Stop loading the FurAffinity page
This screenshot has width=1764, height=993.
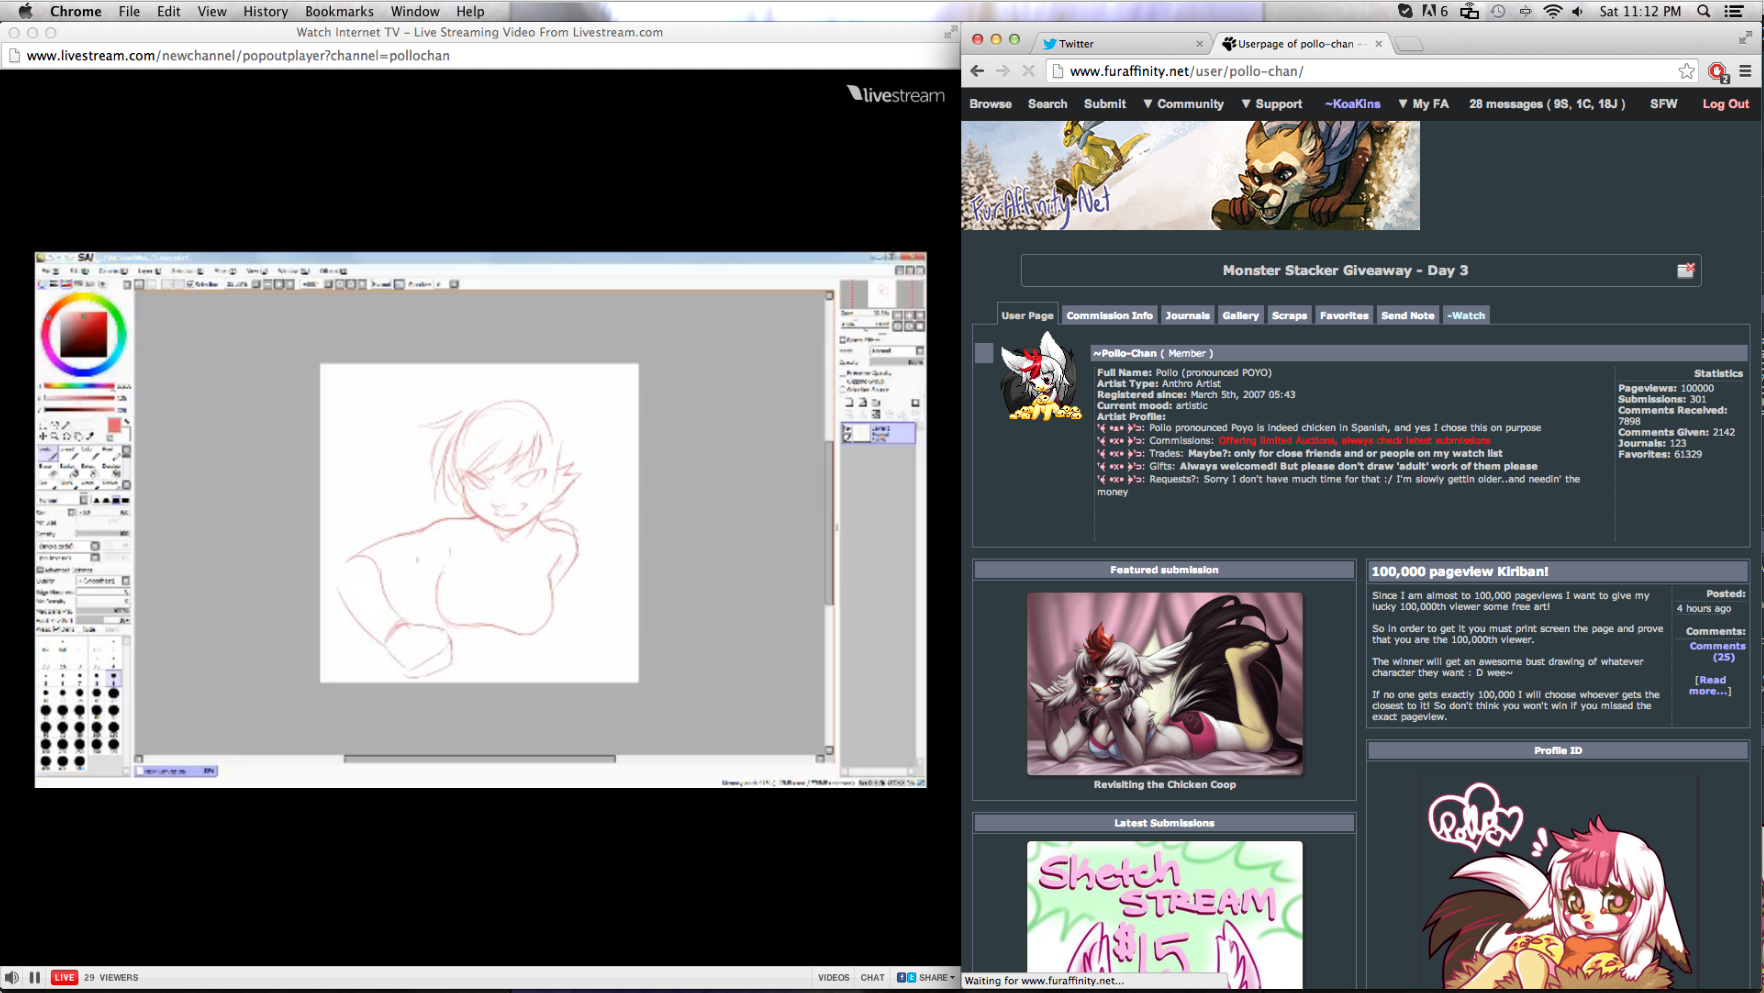(x=1028, y=71)
